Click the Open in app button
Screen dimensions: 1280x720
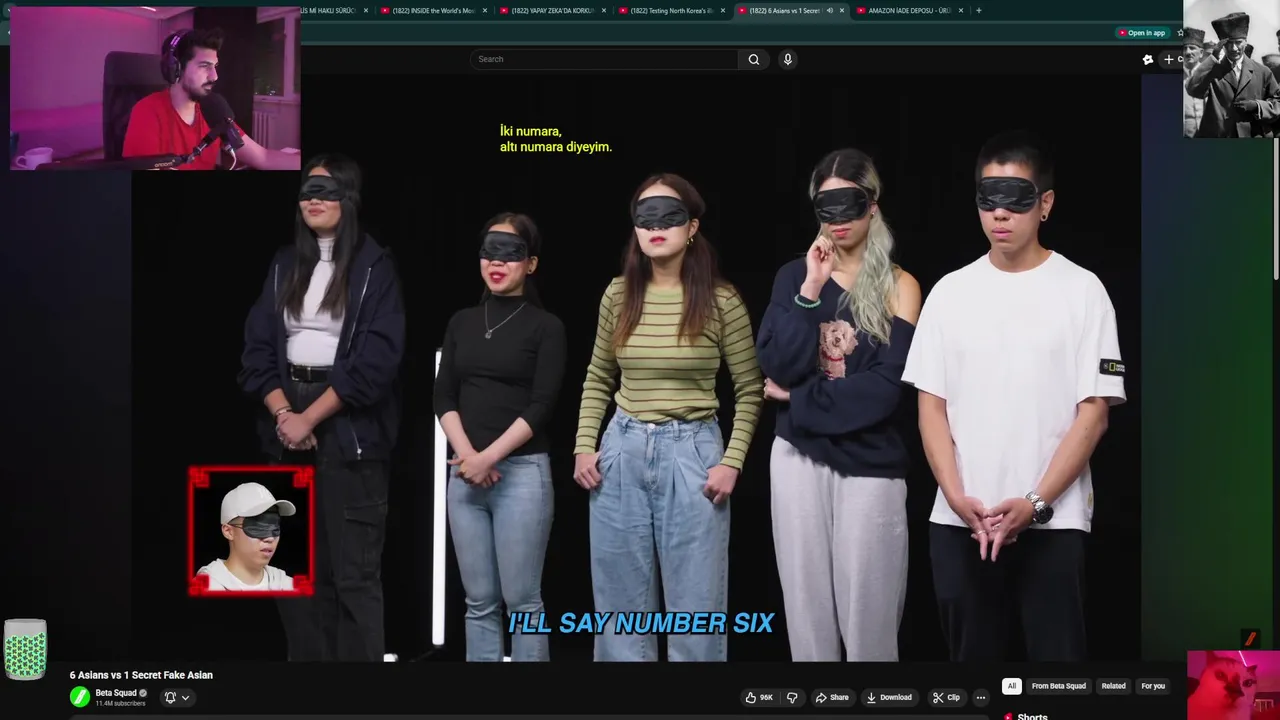[x=1141, y=33]
